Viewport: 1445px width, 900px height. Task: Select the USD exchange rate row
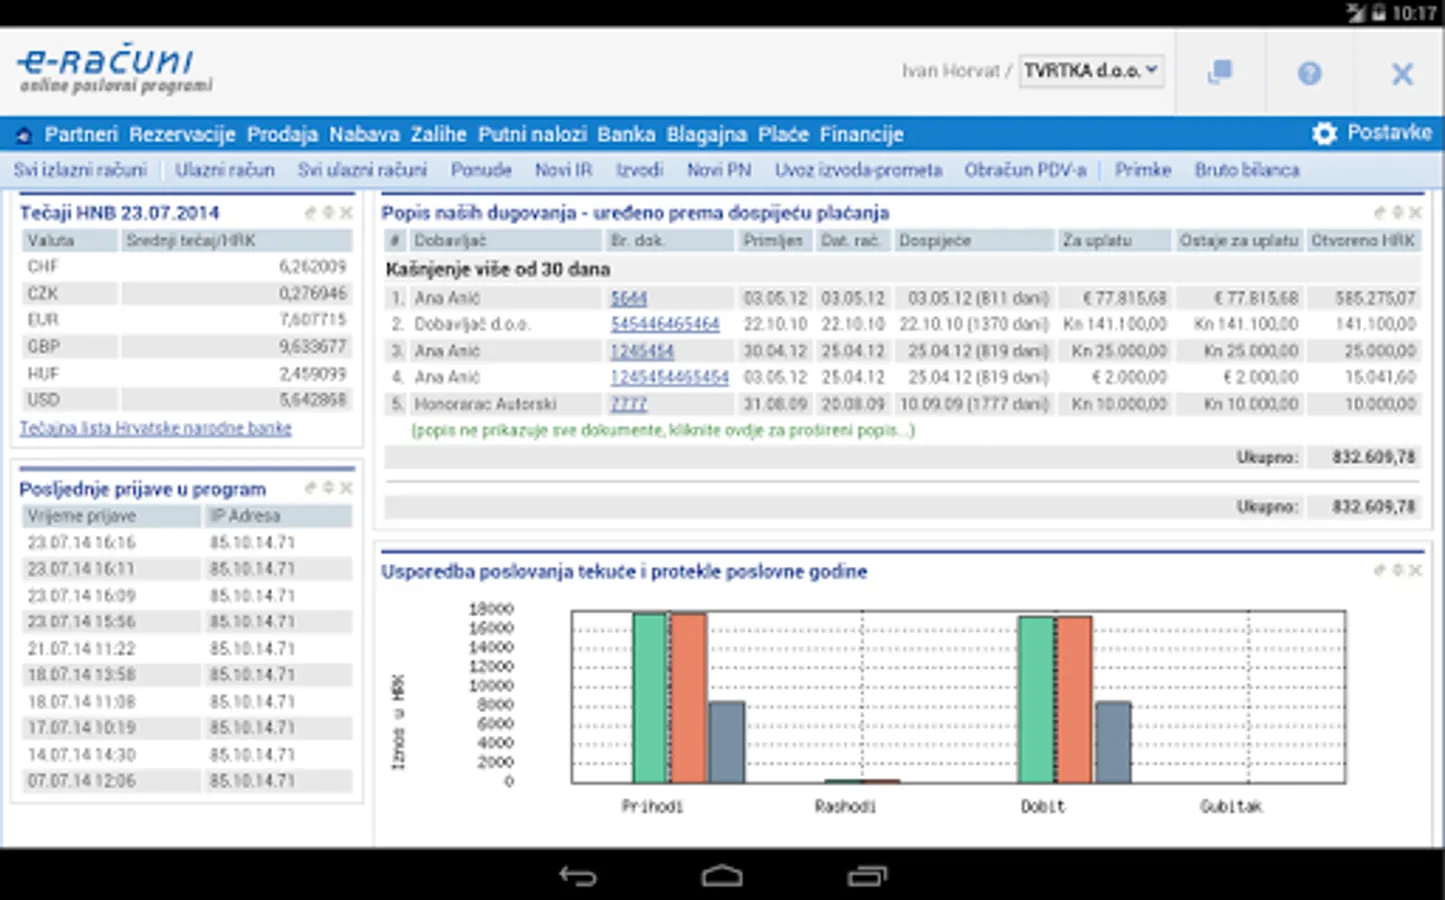(x=187, y=400)
